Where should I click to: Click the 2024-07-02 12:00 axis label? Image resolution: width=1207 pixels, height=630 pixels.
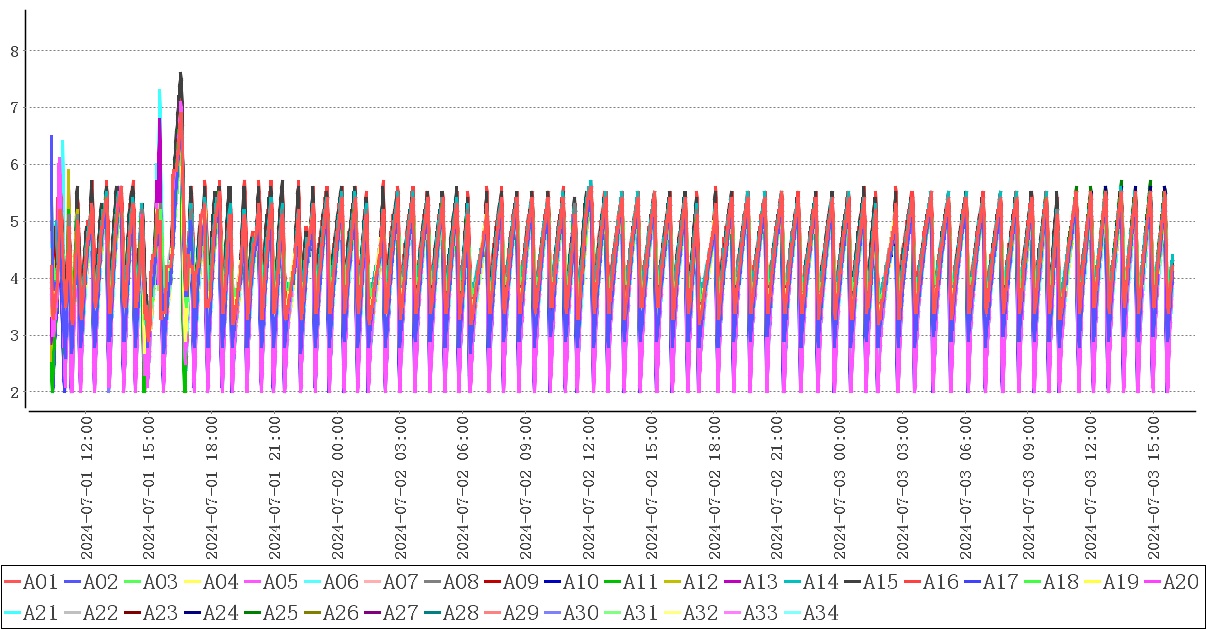click(589, 490)
